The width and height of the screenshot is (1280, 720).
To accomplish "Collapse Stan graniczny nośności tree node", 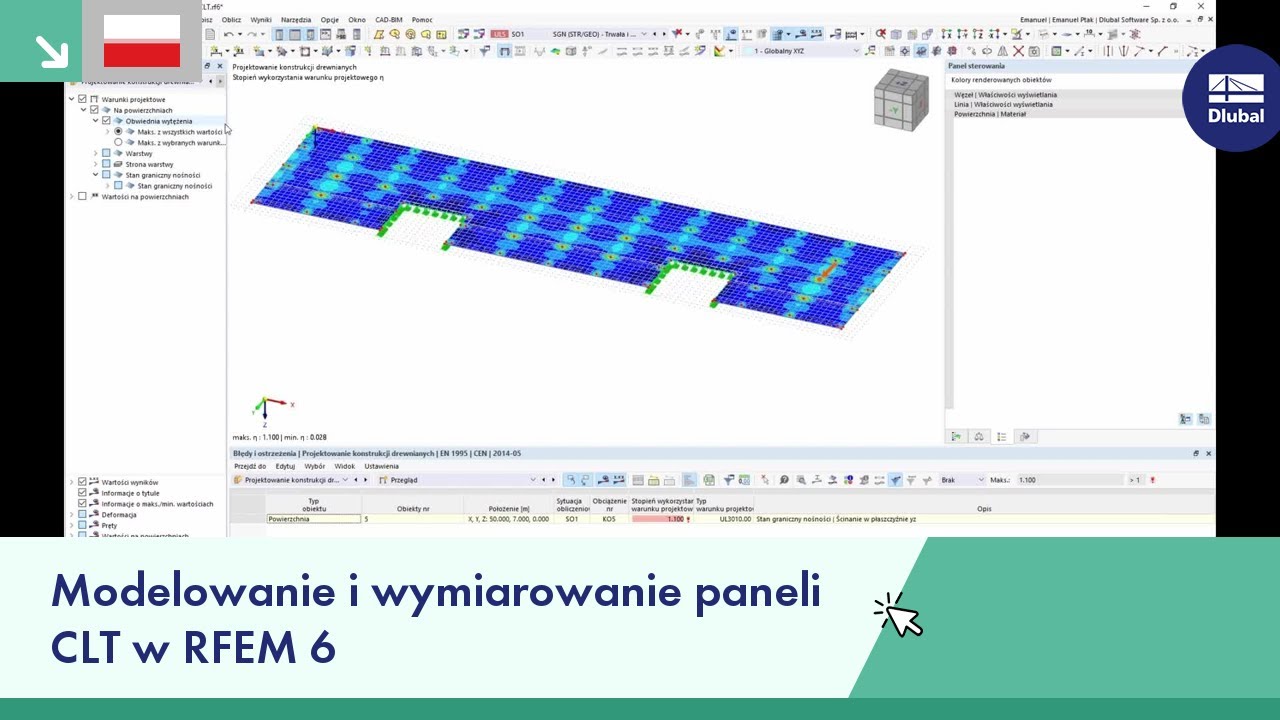I will [95, 175].
